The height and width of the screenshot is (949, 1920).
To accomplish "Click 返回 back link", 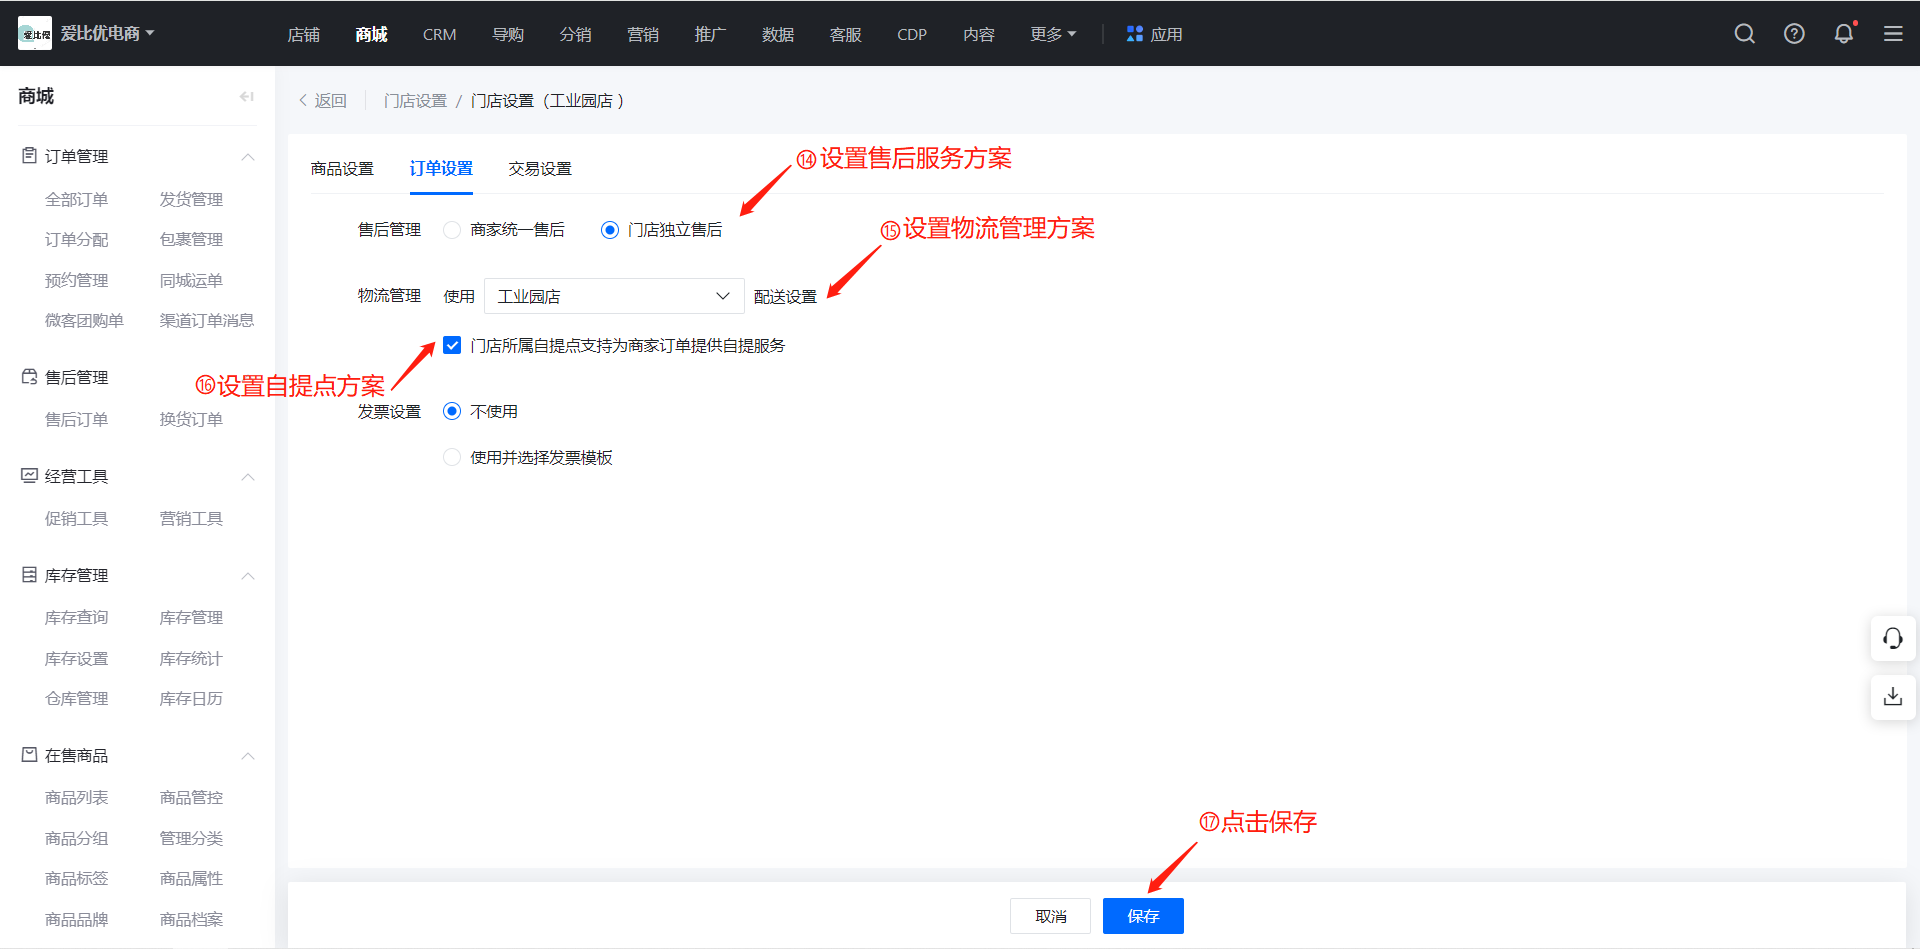I will (323, 101).
